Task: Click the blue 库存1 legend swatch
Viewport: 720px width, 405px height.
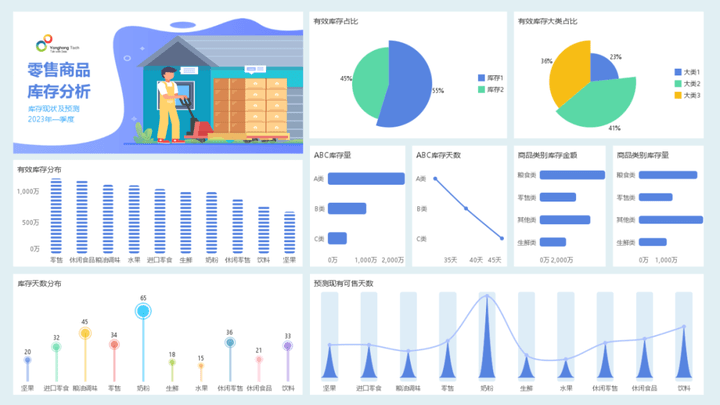Action: coord(481,78)
